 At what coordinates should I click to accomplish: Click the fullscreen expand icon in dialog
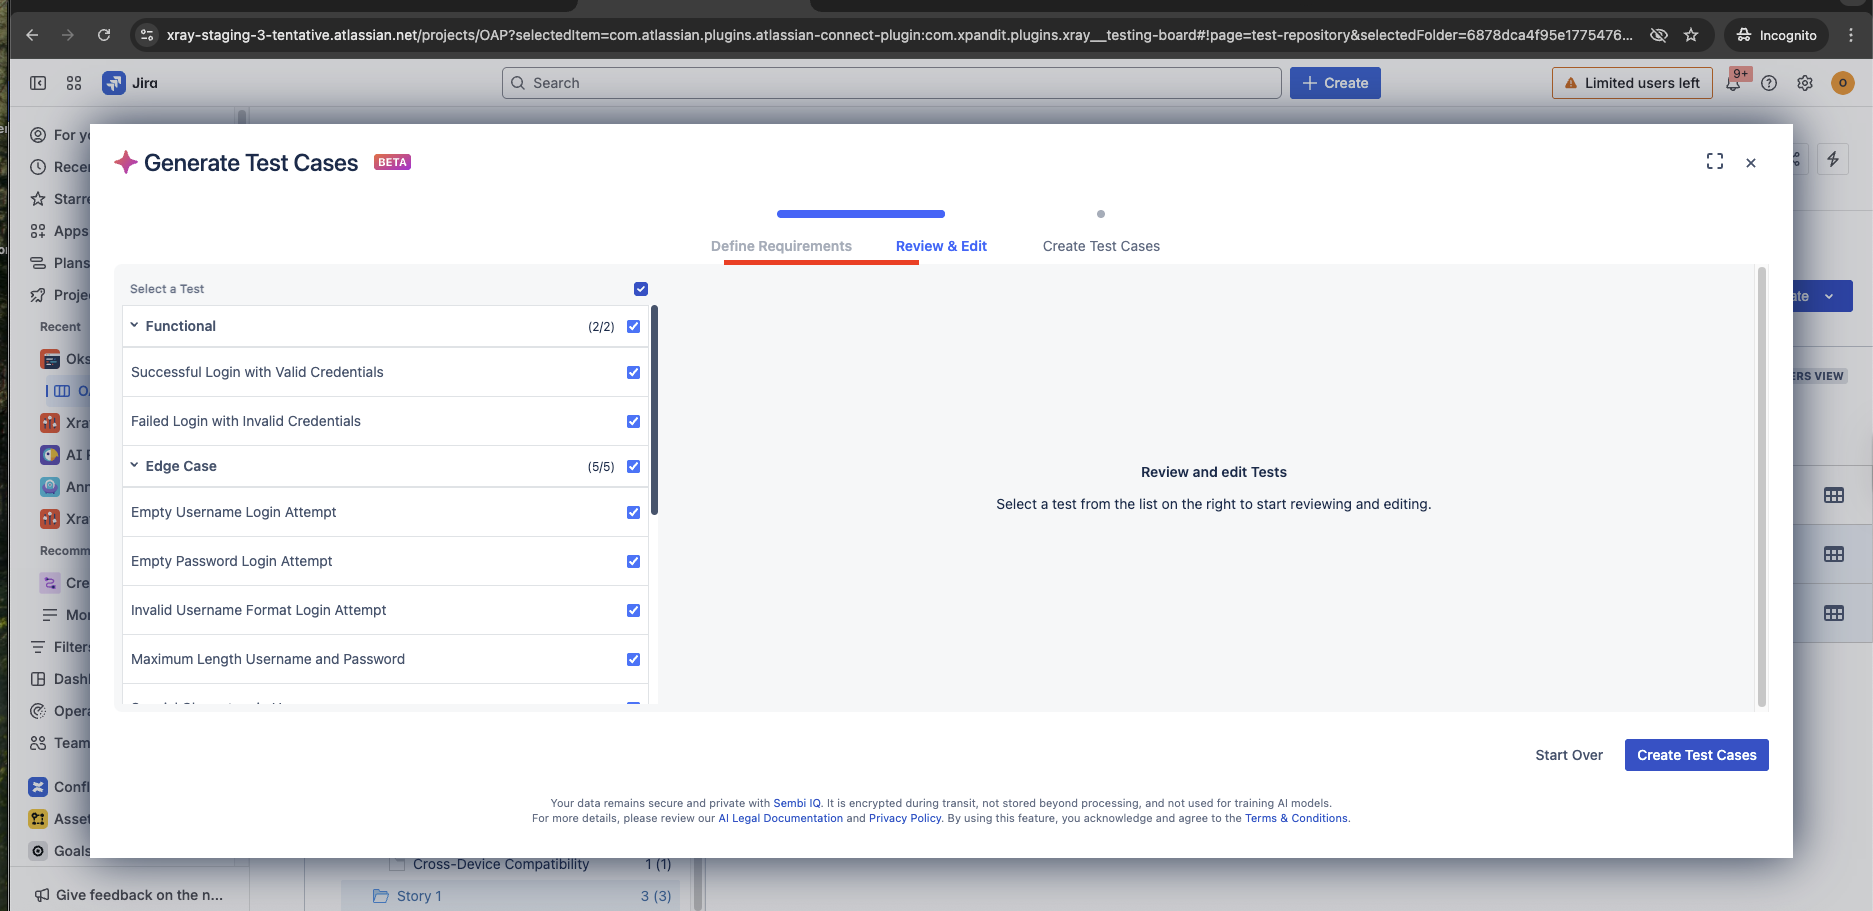click(x=1714, y=162)
